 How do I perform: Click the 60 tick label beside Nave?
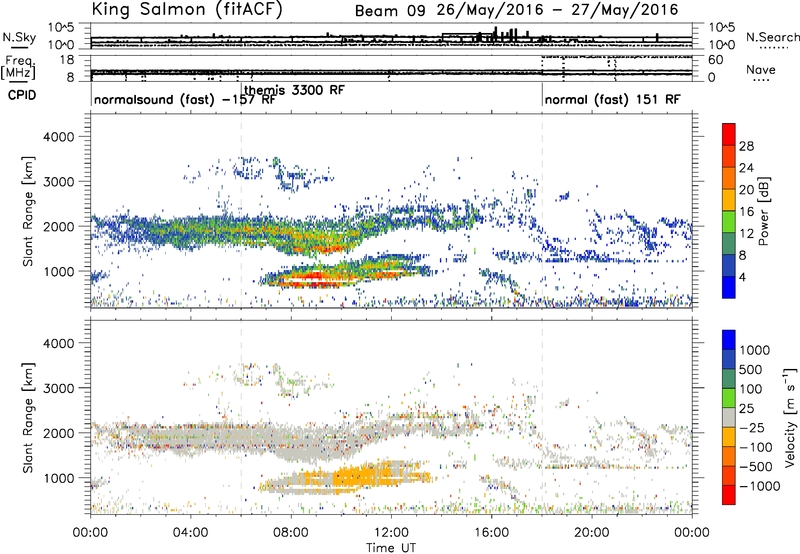point(716,60)
